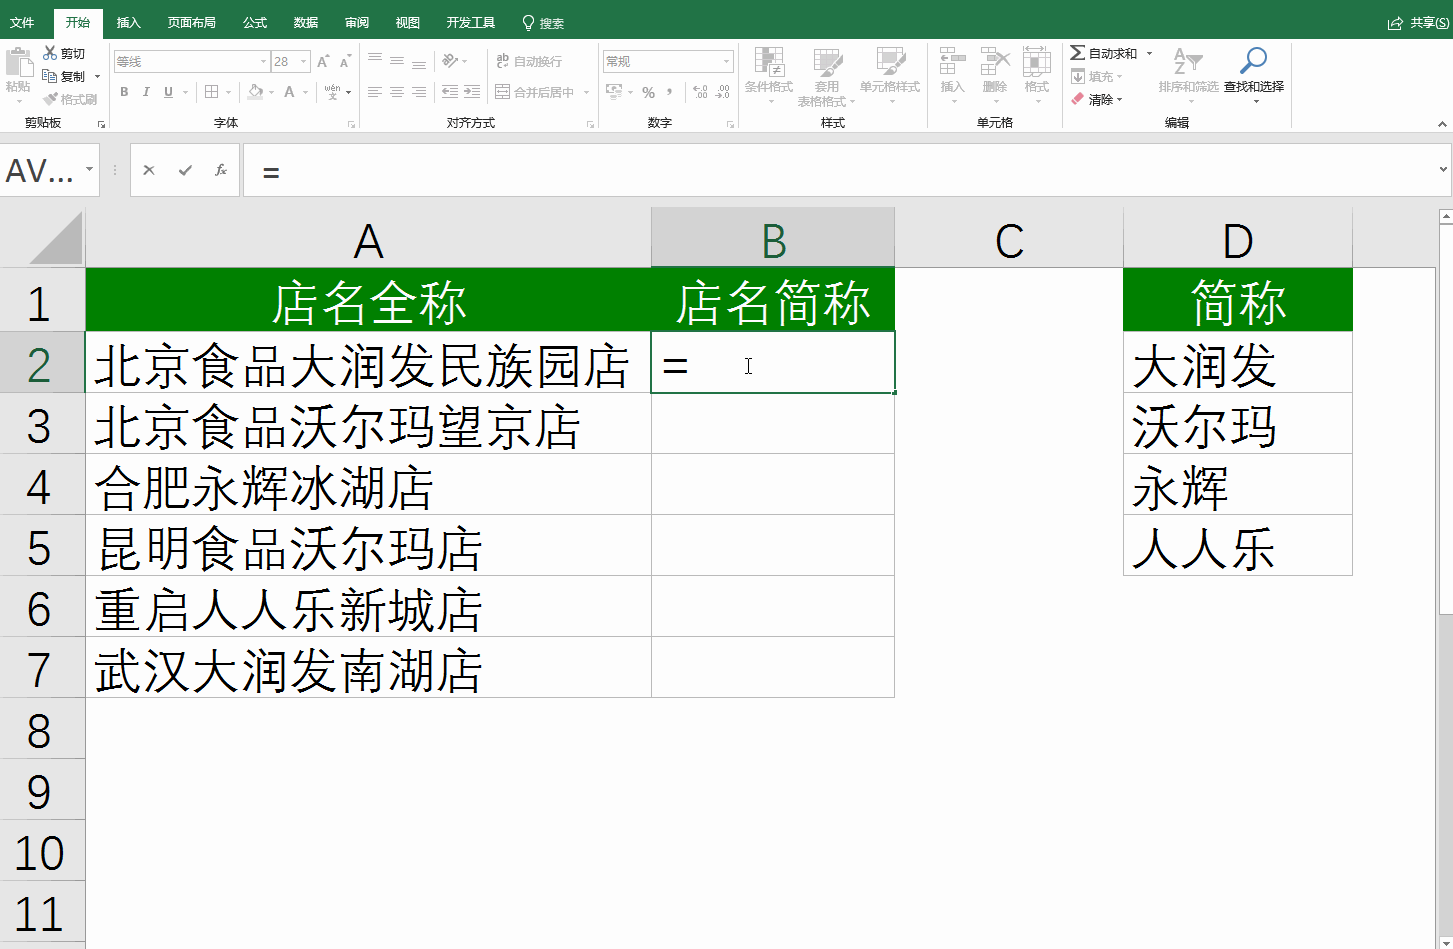1453x949 pixels.
Task: Open the Copy (复制) dropdown arrow
Action: point(97,76)
